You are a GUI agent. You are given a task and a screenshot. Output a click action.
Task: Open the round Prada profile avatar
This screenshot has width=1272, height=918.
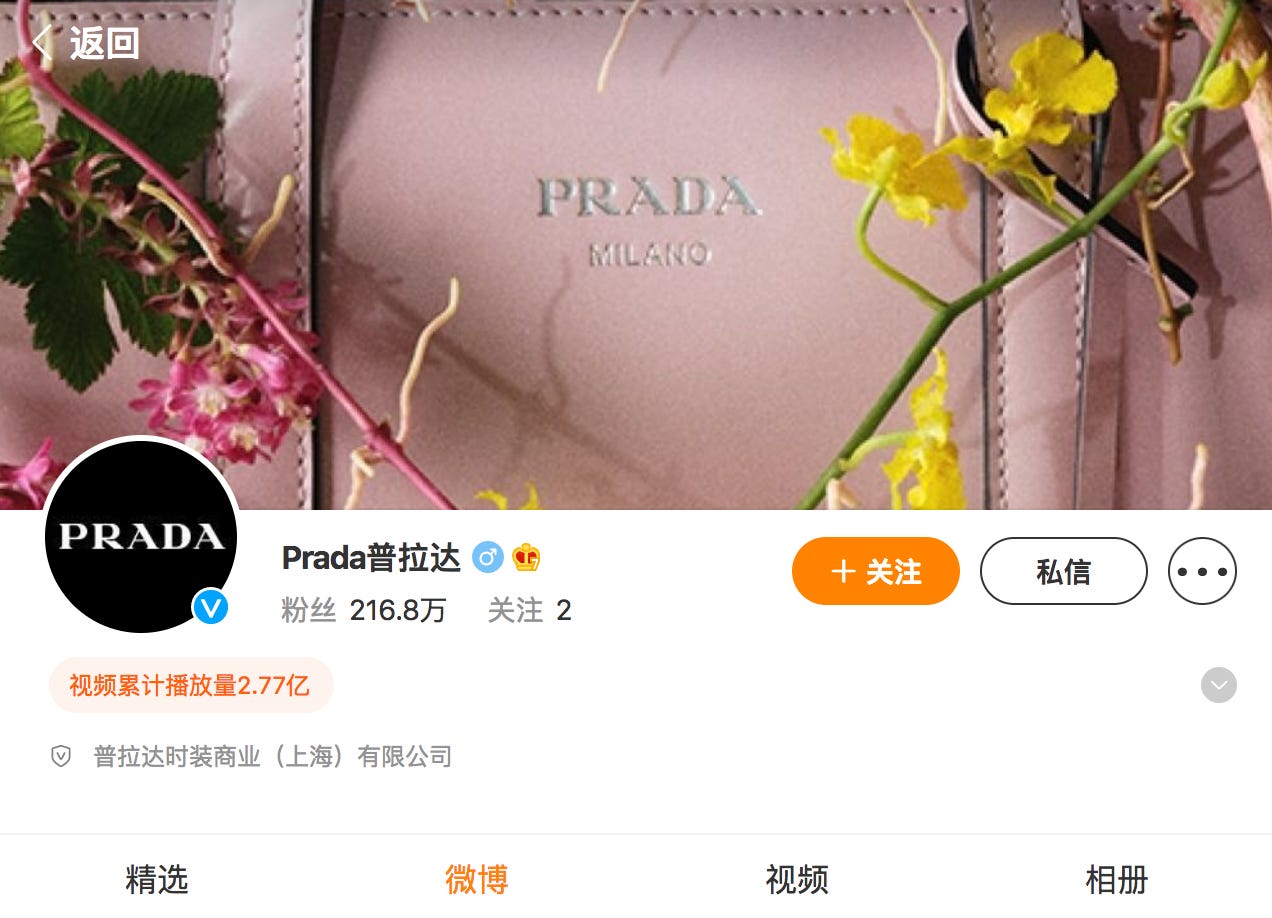pyautogui.click(x=141, y=536)
